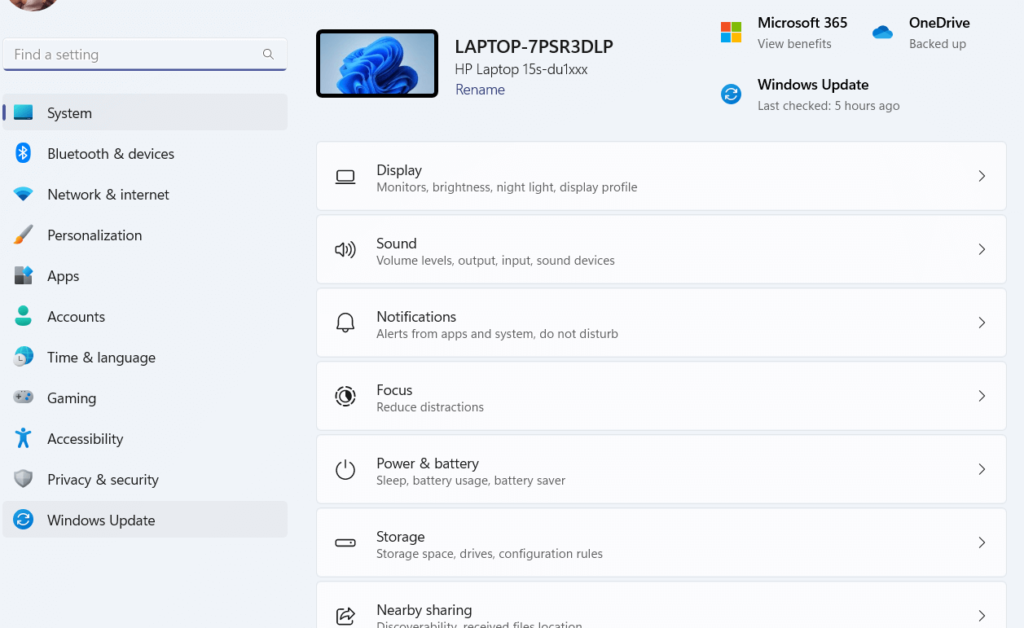Select System in the sidebar
1024x628 pixels.
click(145, 112)
